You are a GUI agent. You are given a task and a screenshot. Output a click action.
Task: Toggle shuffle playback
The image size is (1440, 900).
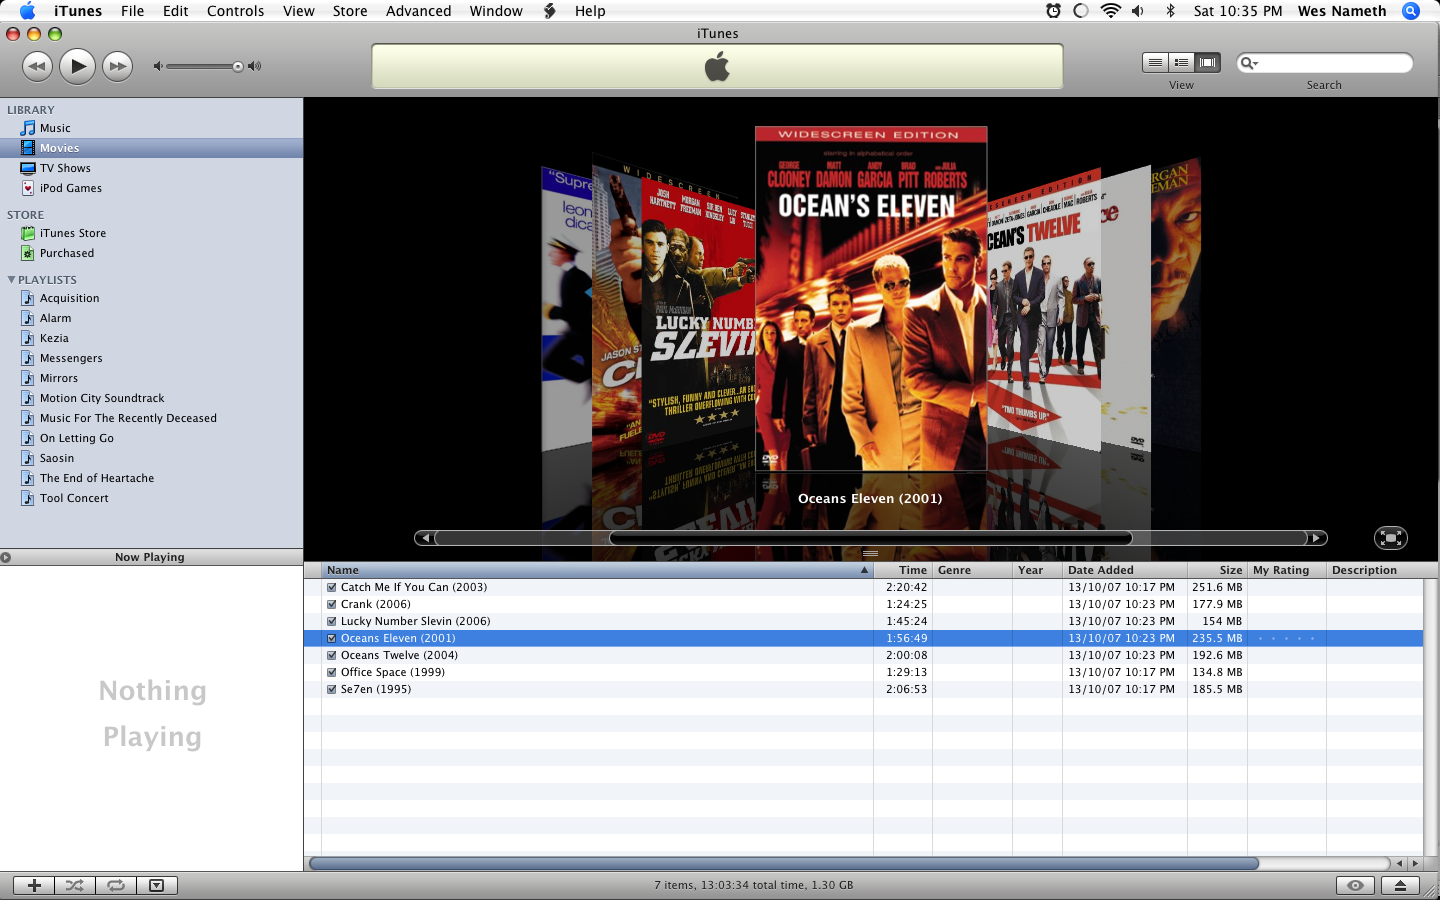[75, 885]
